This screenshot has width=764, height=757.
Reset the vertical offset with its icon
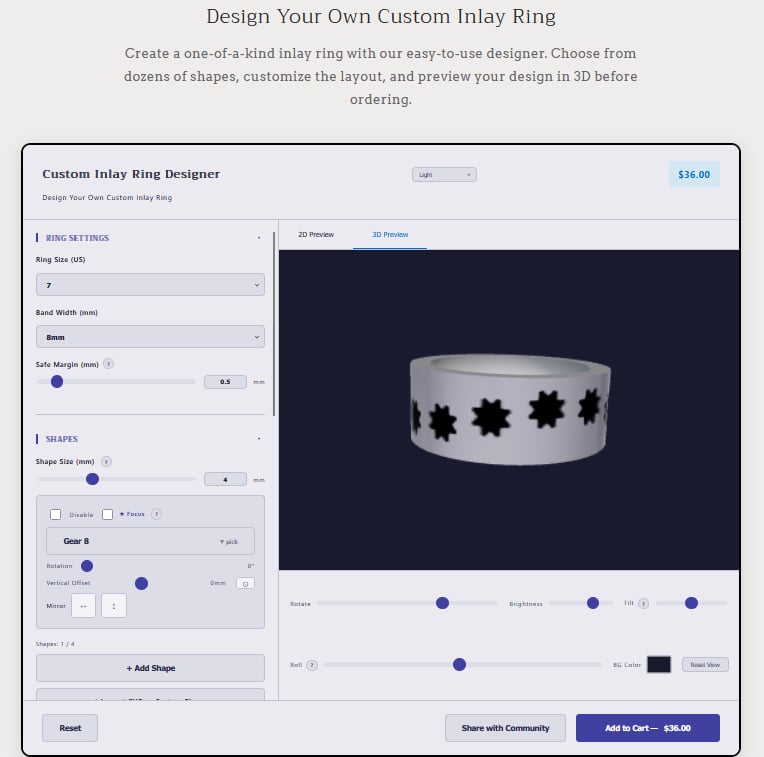click(x=245, y=583)
